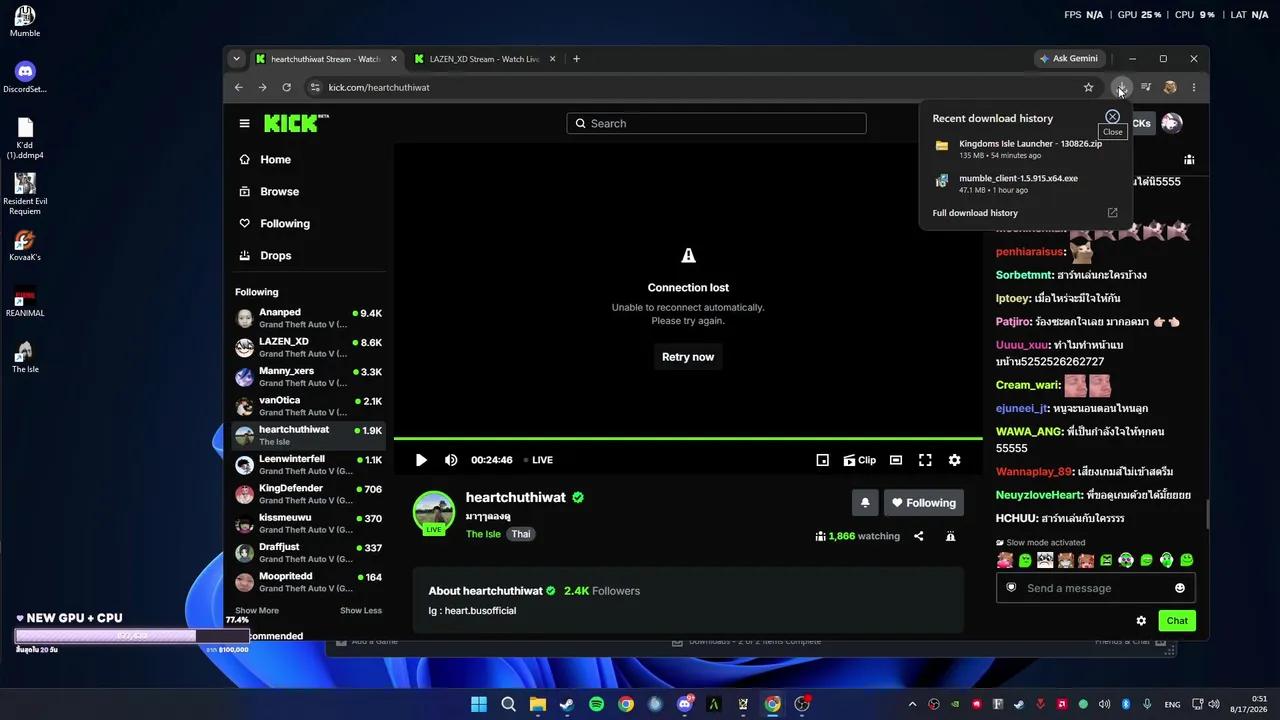Open Discord from the taskbar

(685, 704)
